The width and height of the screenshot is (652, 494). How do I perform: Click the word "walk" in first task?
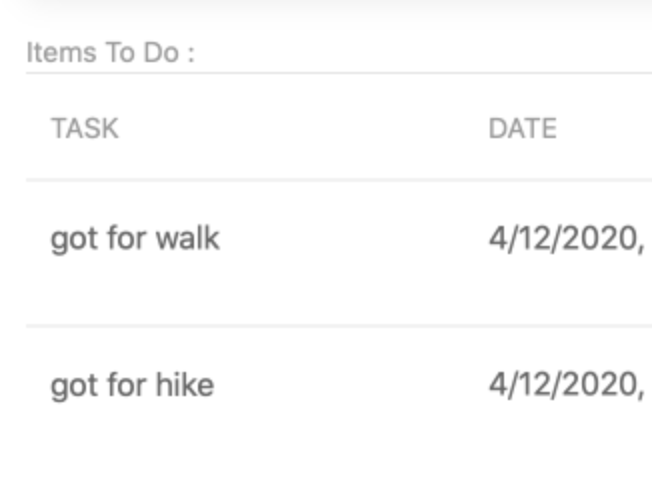point(188,238)
